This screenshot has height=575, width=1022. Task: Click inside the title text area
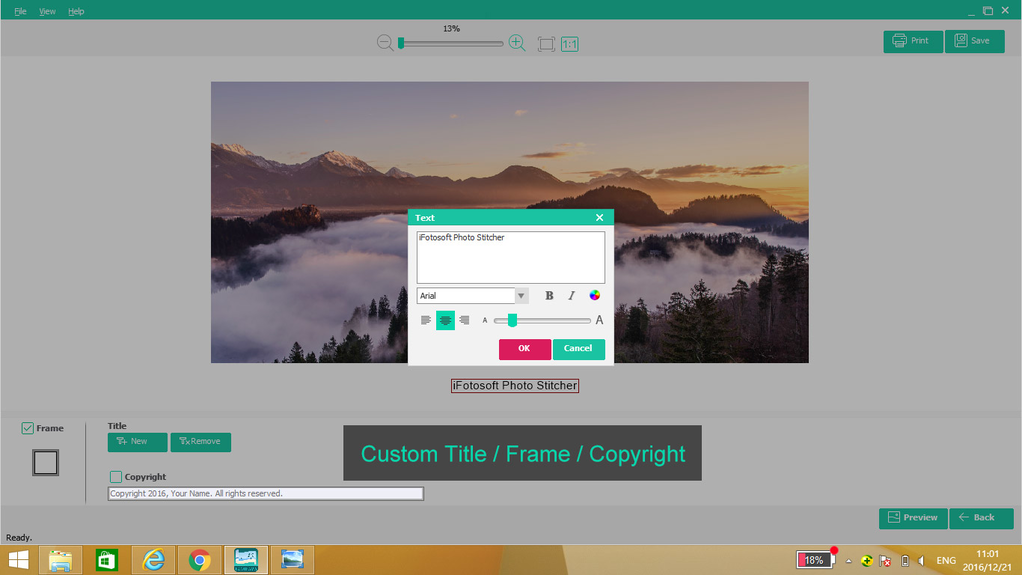pyautogui.click(x=511, y=257)
